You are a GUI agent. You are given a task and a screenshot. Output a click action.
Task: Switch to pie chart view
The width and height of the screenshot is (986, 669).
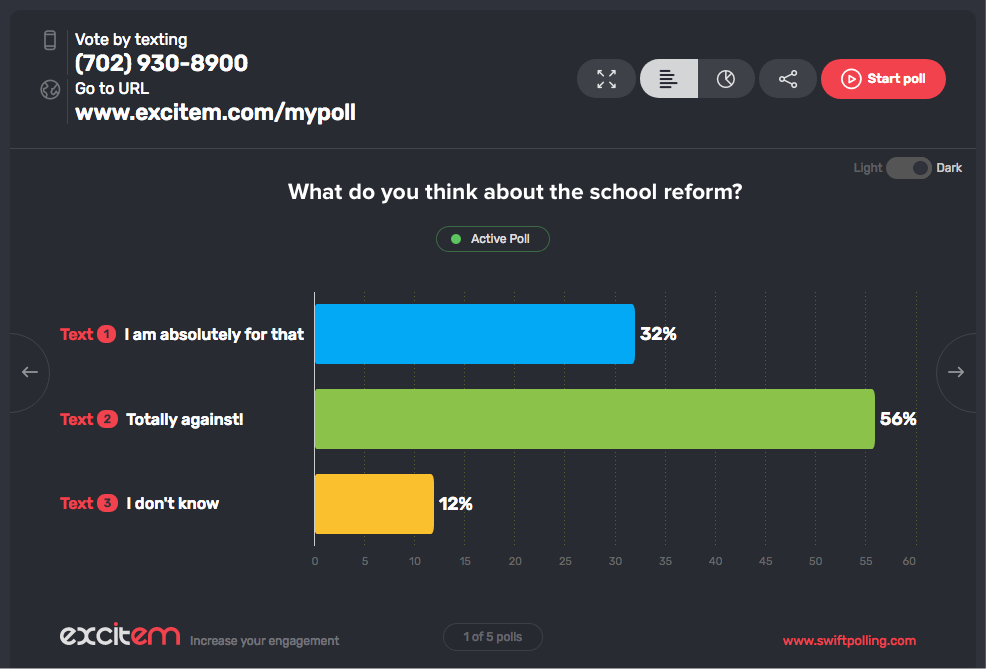[x=726, y=79]
